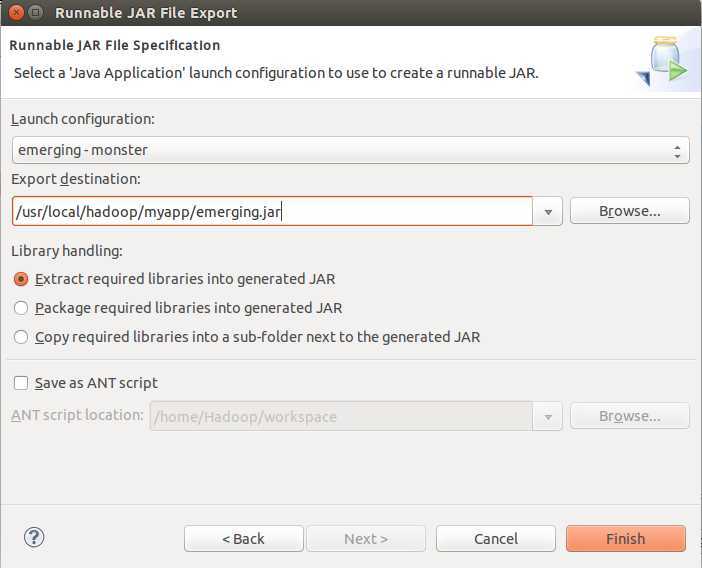The height and width of the screenshot is (568, 702).
Task: Cancel the JAR export dialog
Action: point(496,538)
